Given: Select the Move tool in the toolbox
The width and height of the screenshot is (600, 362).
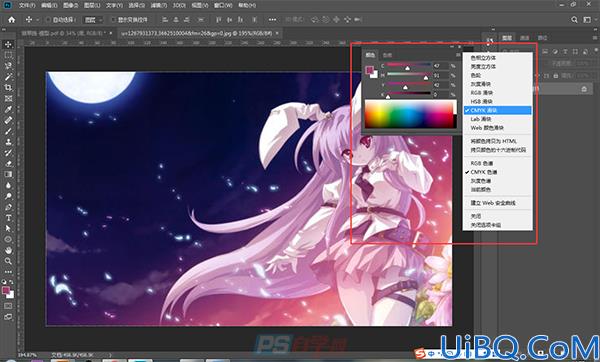Looking at the screenshot, I should (x=8, y=44).
